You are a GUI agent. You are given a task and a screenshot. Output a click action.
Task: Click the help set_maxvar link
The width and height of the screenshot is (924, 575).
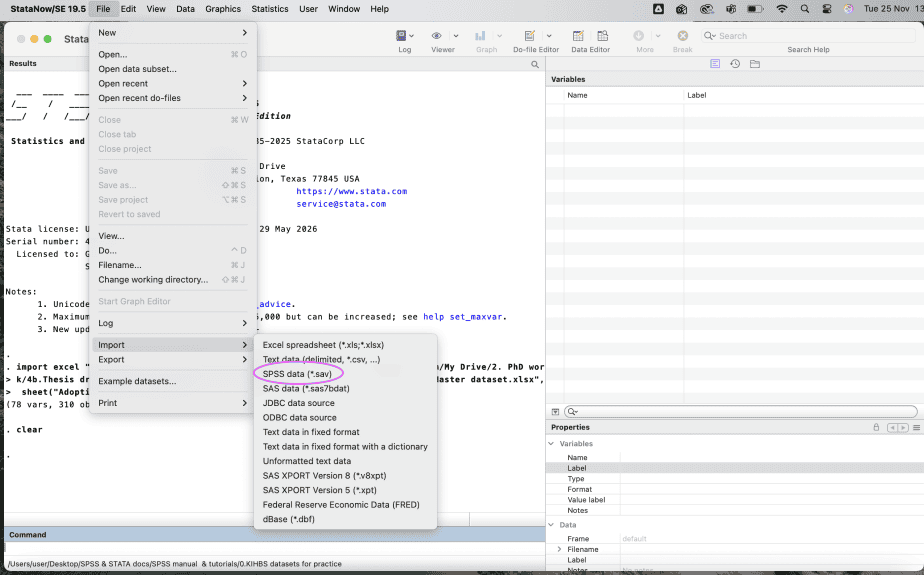pos(464,317)
